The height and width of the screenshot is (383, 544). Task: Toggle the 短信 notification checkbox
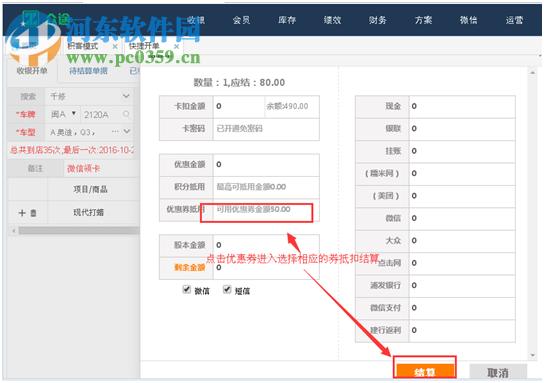pos(227,289)
